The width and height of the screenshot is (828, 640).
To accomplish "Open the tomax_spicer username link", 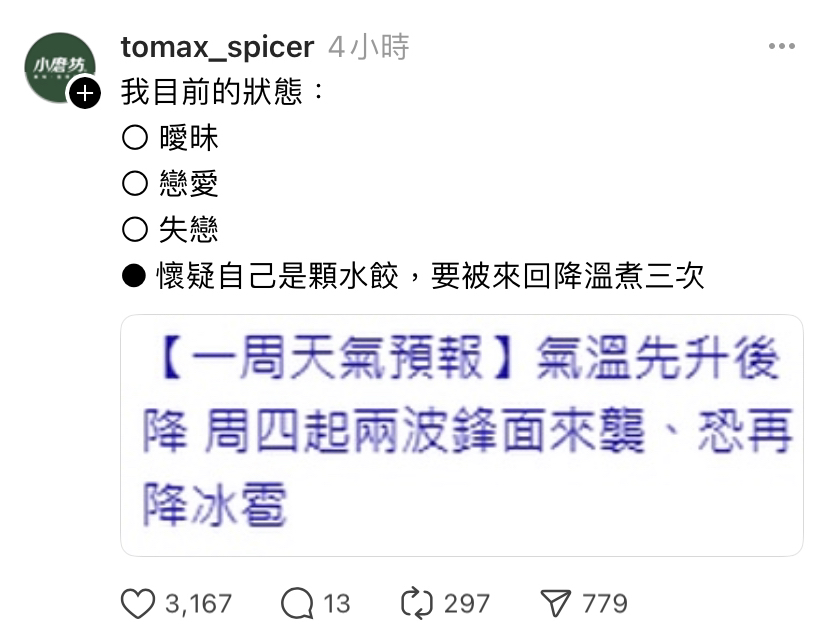I will [x=217, y=47].
